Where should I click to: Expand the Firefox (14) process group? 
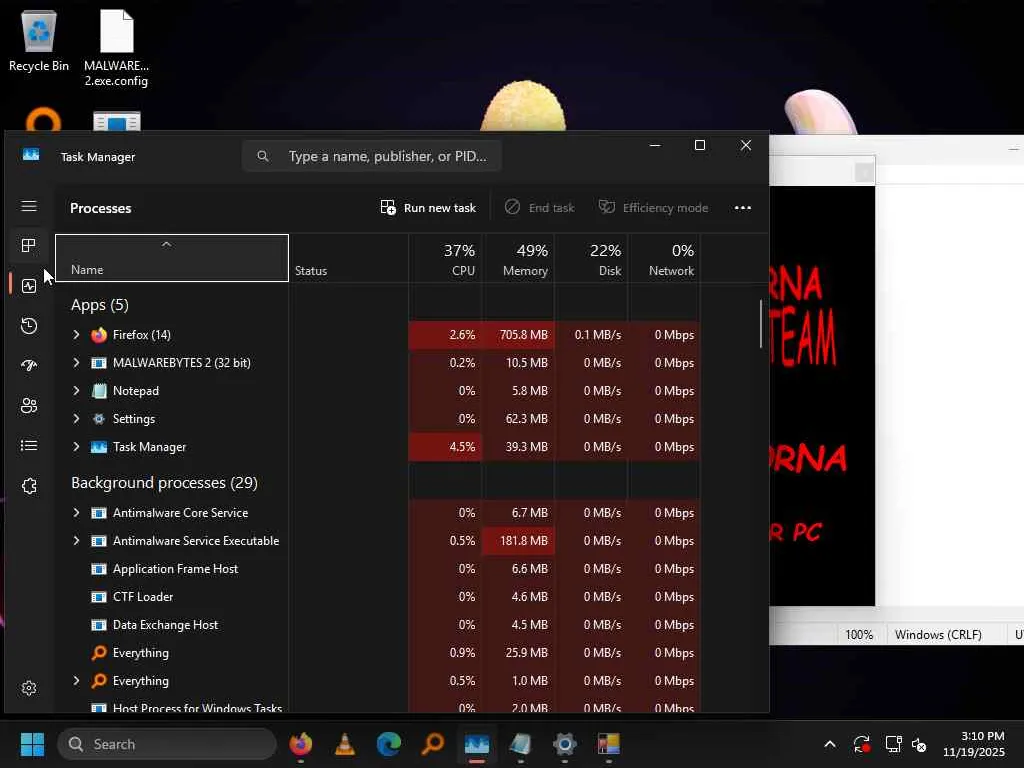76,334
